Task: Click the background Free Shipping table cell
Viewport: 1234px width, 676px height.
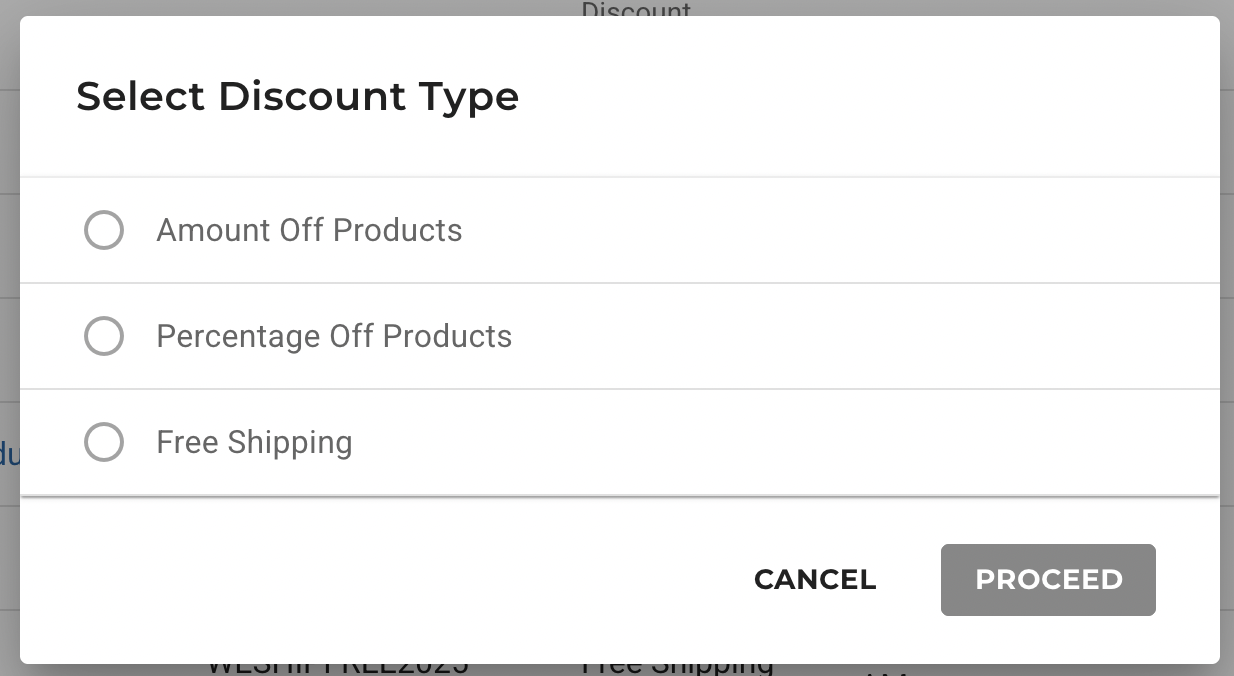Action: [x=677, y=667]
